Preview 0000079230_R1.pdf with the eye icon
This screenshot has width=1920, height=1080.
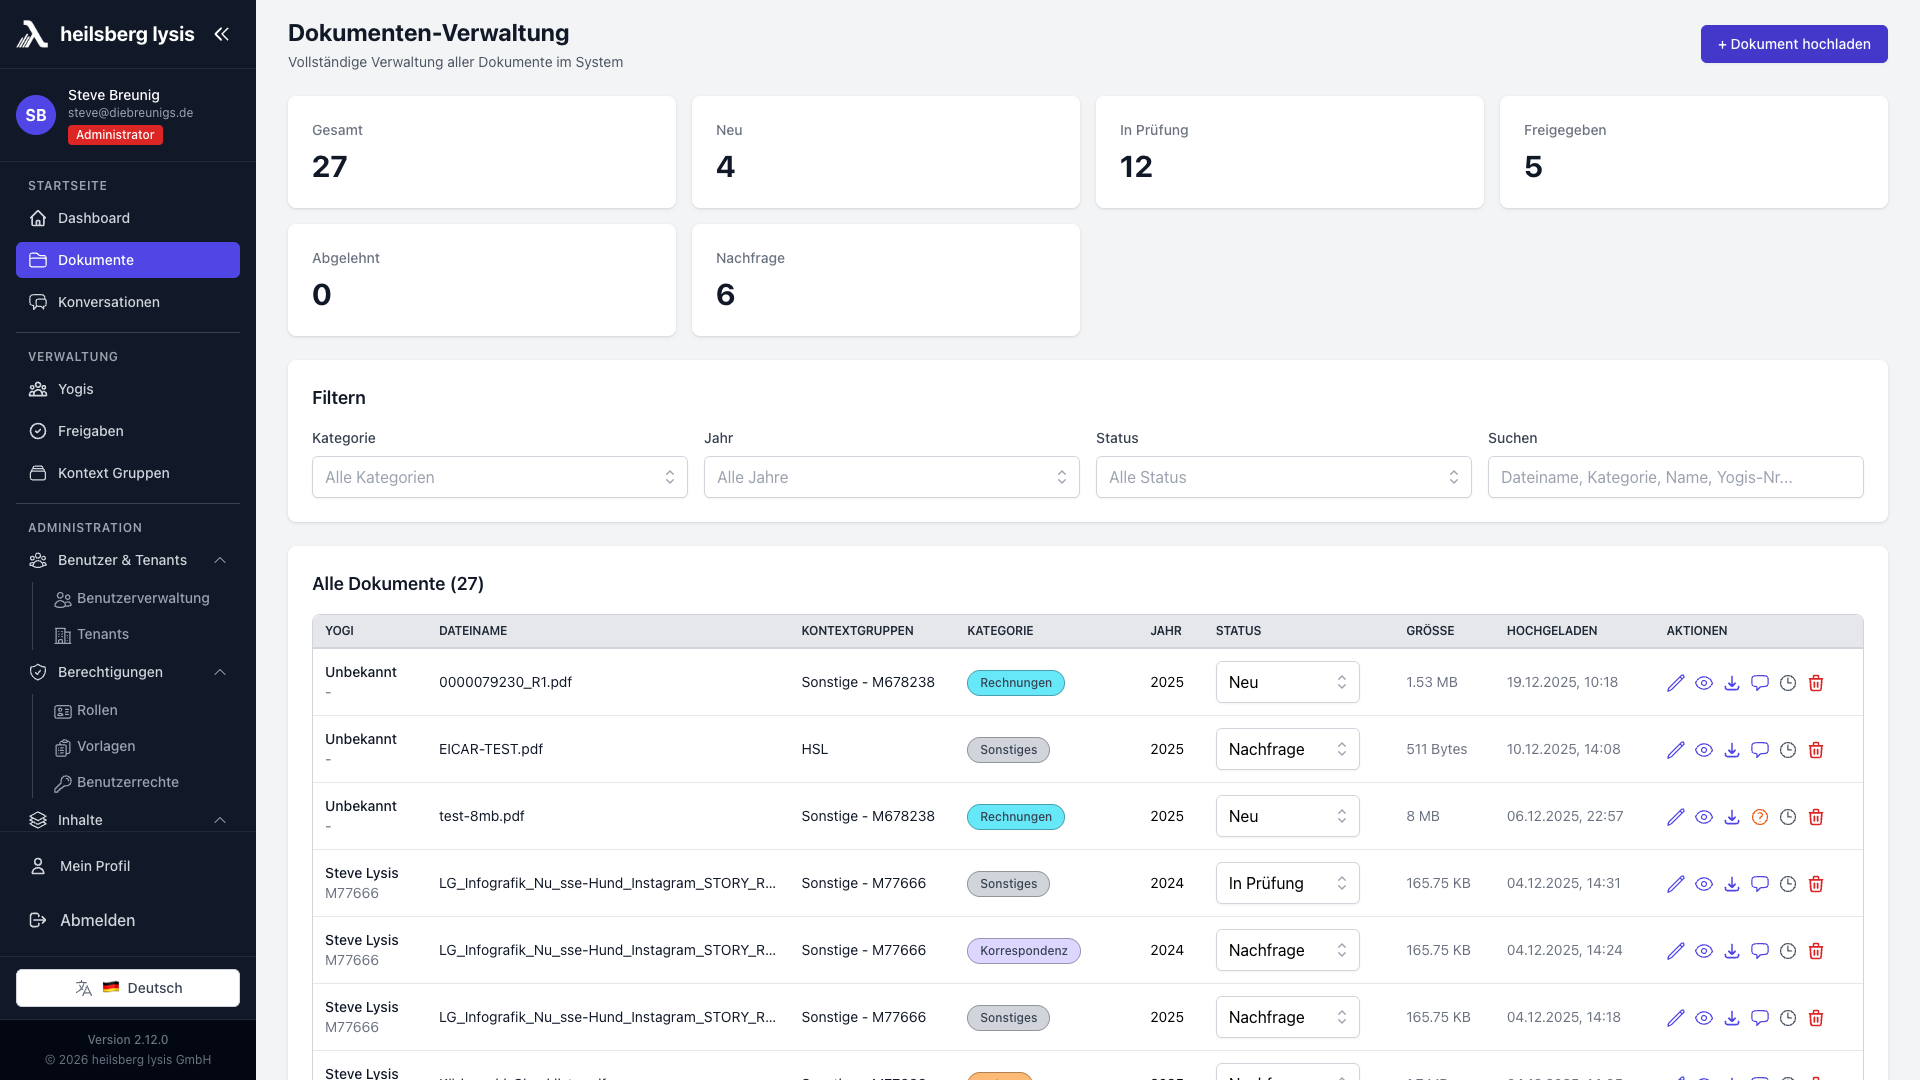coord(1704,683)
